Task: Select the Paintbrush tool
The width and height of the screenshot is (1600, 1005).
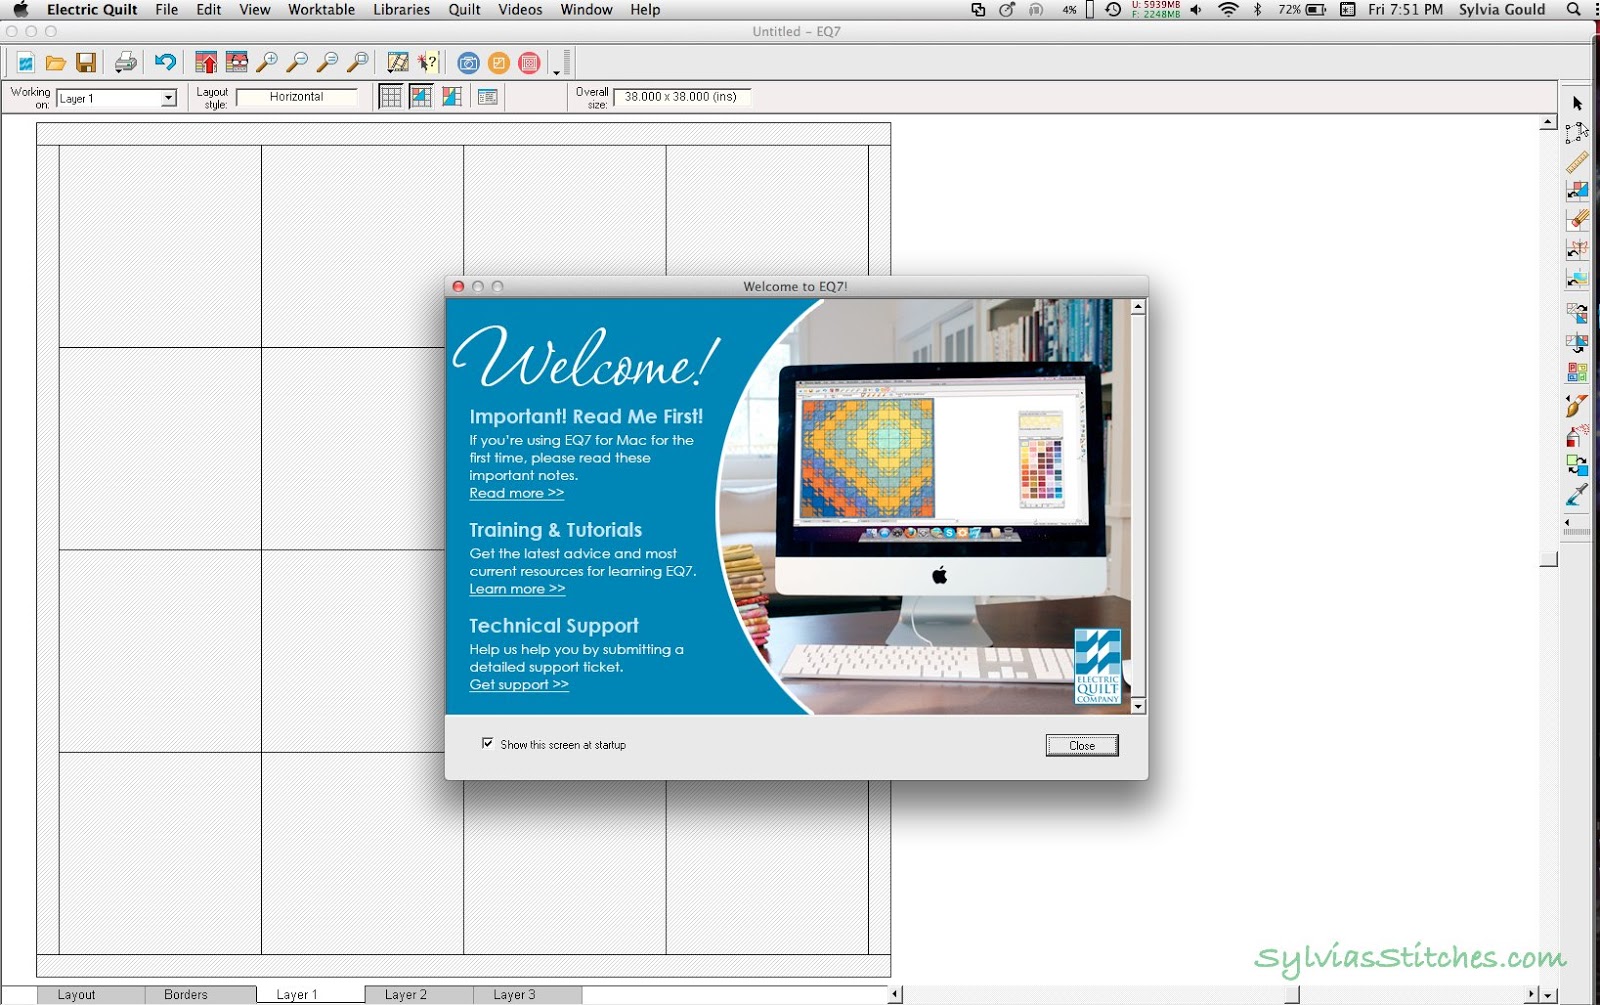Action: coord(1577,406)
